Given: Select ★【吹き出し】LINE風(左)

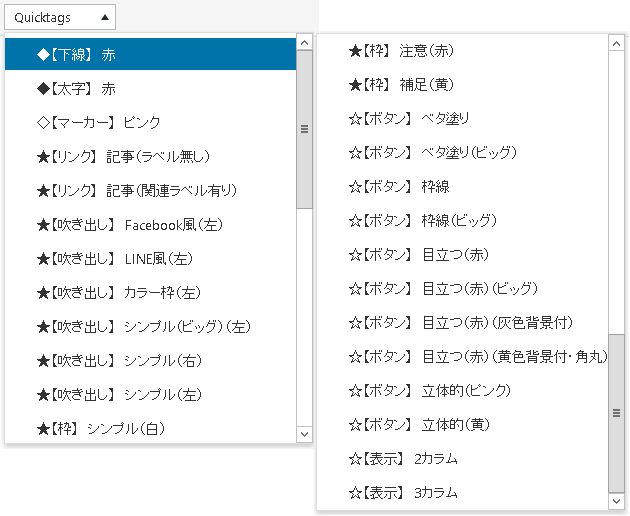Looking at the screenshot, I should pyautogui.click(x=151, y=258).
